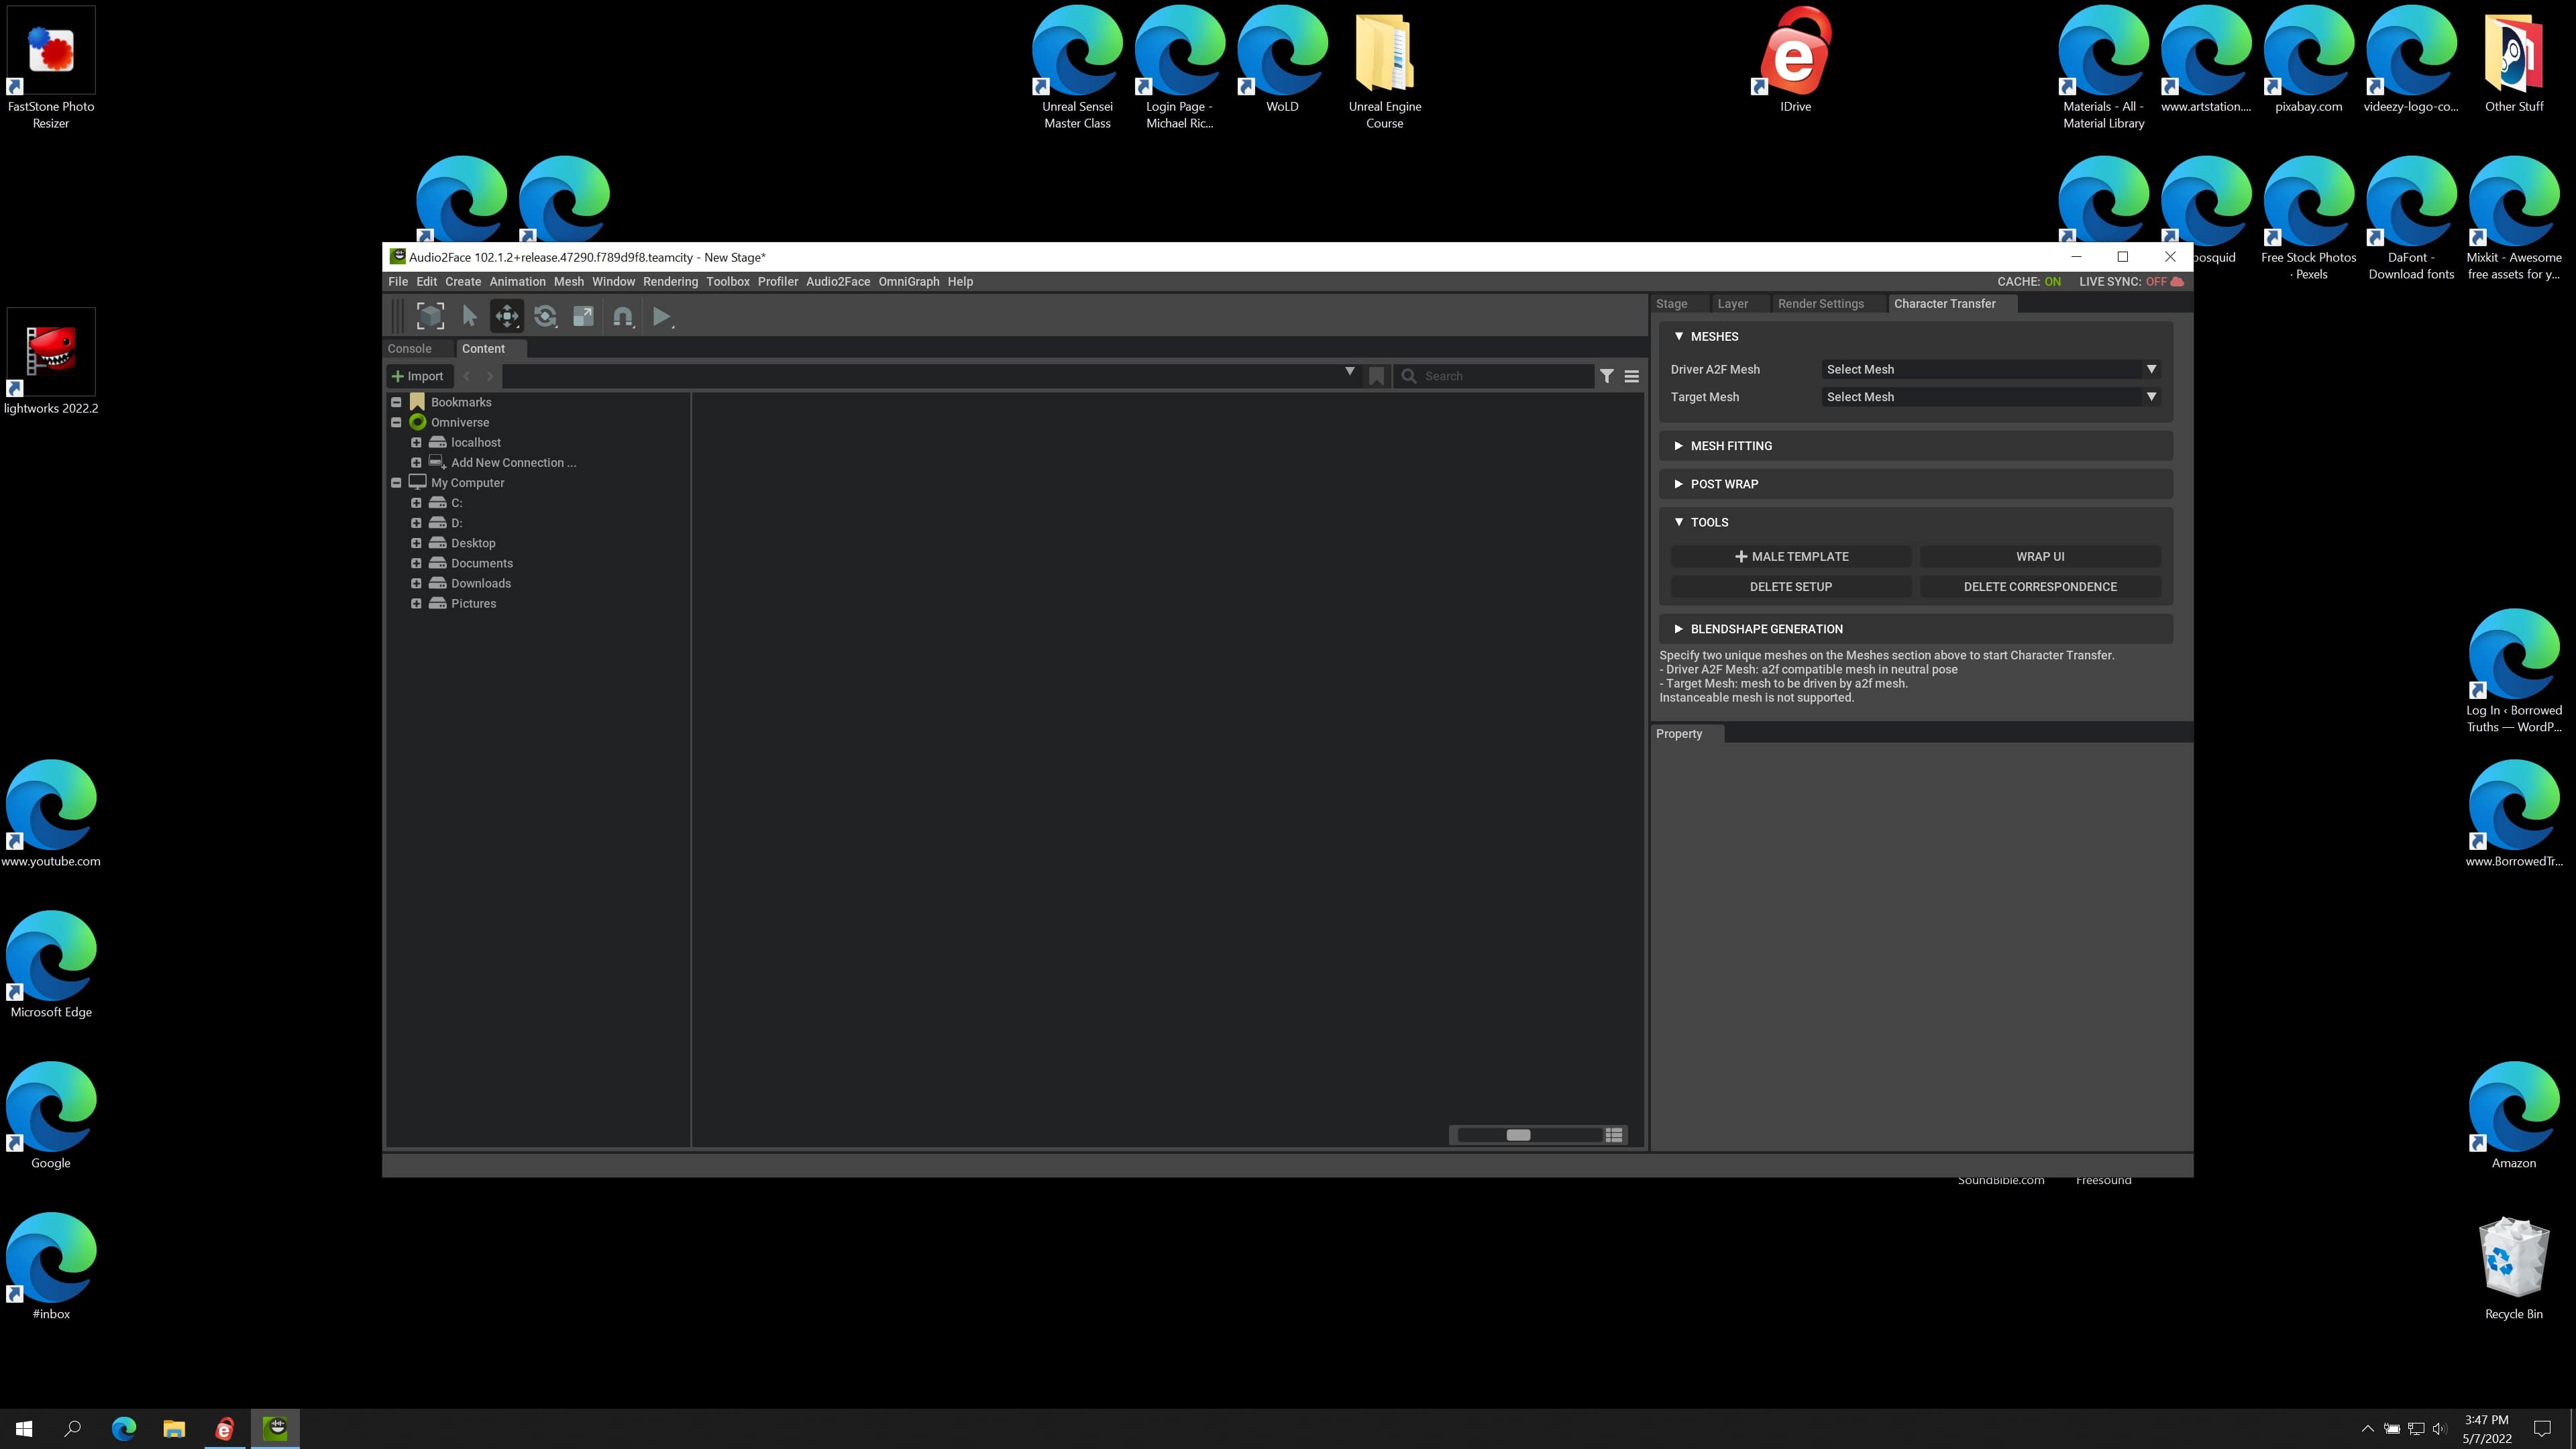Click the thumbnail size slider
Screen dimensions: 2576x1449
click(1518, 1135)
